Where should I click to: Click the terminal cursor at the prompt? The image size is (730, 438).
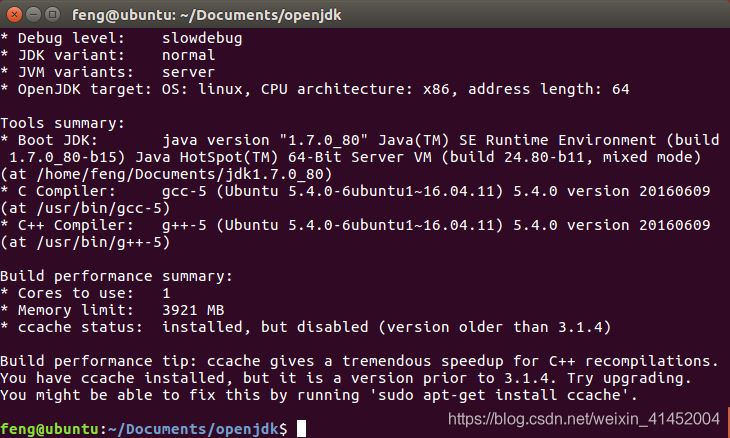(x=301, y=429)
